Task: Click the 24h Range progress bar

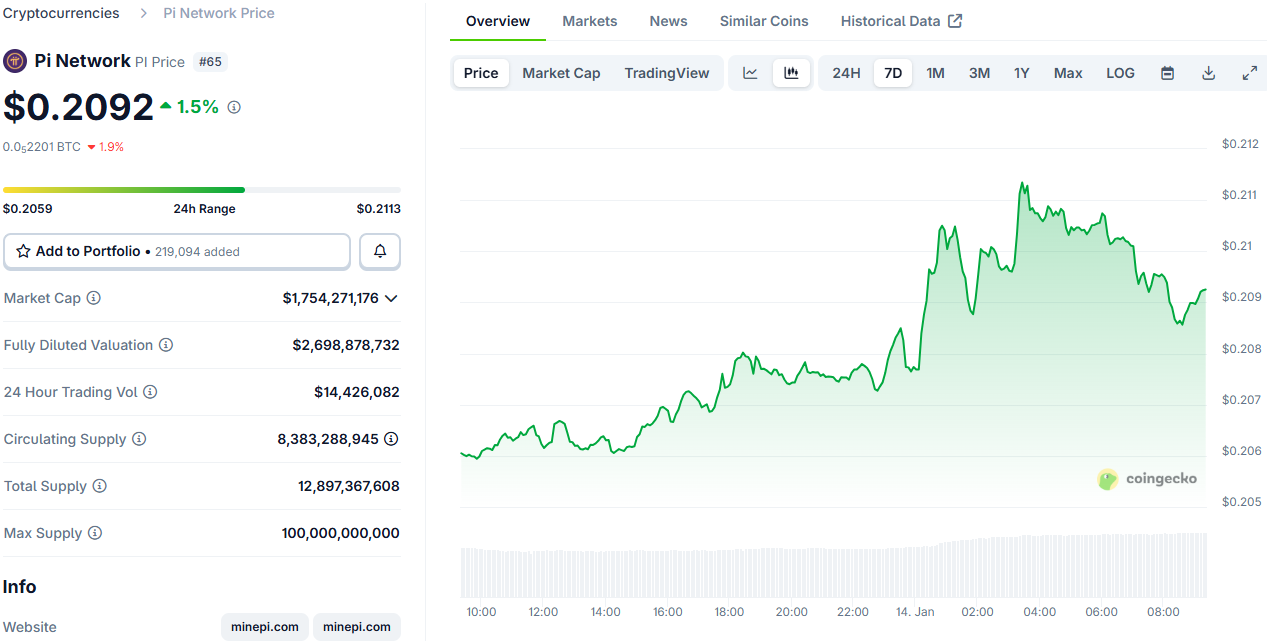Action: (x=200, y=189)
